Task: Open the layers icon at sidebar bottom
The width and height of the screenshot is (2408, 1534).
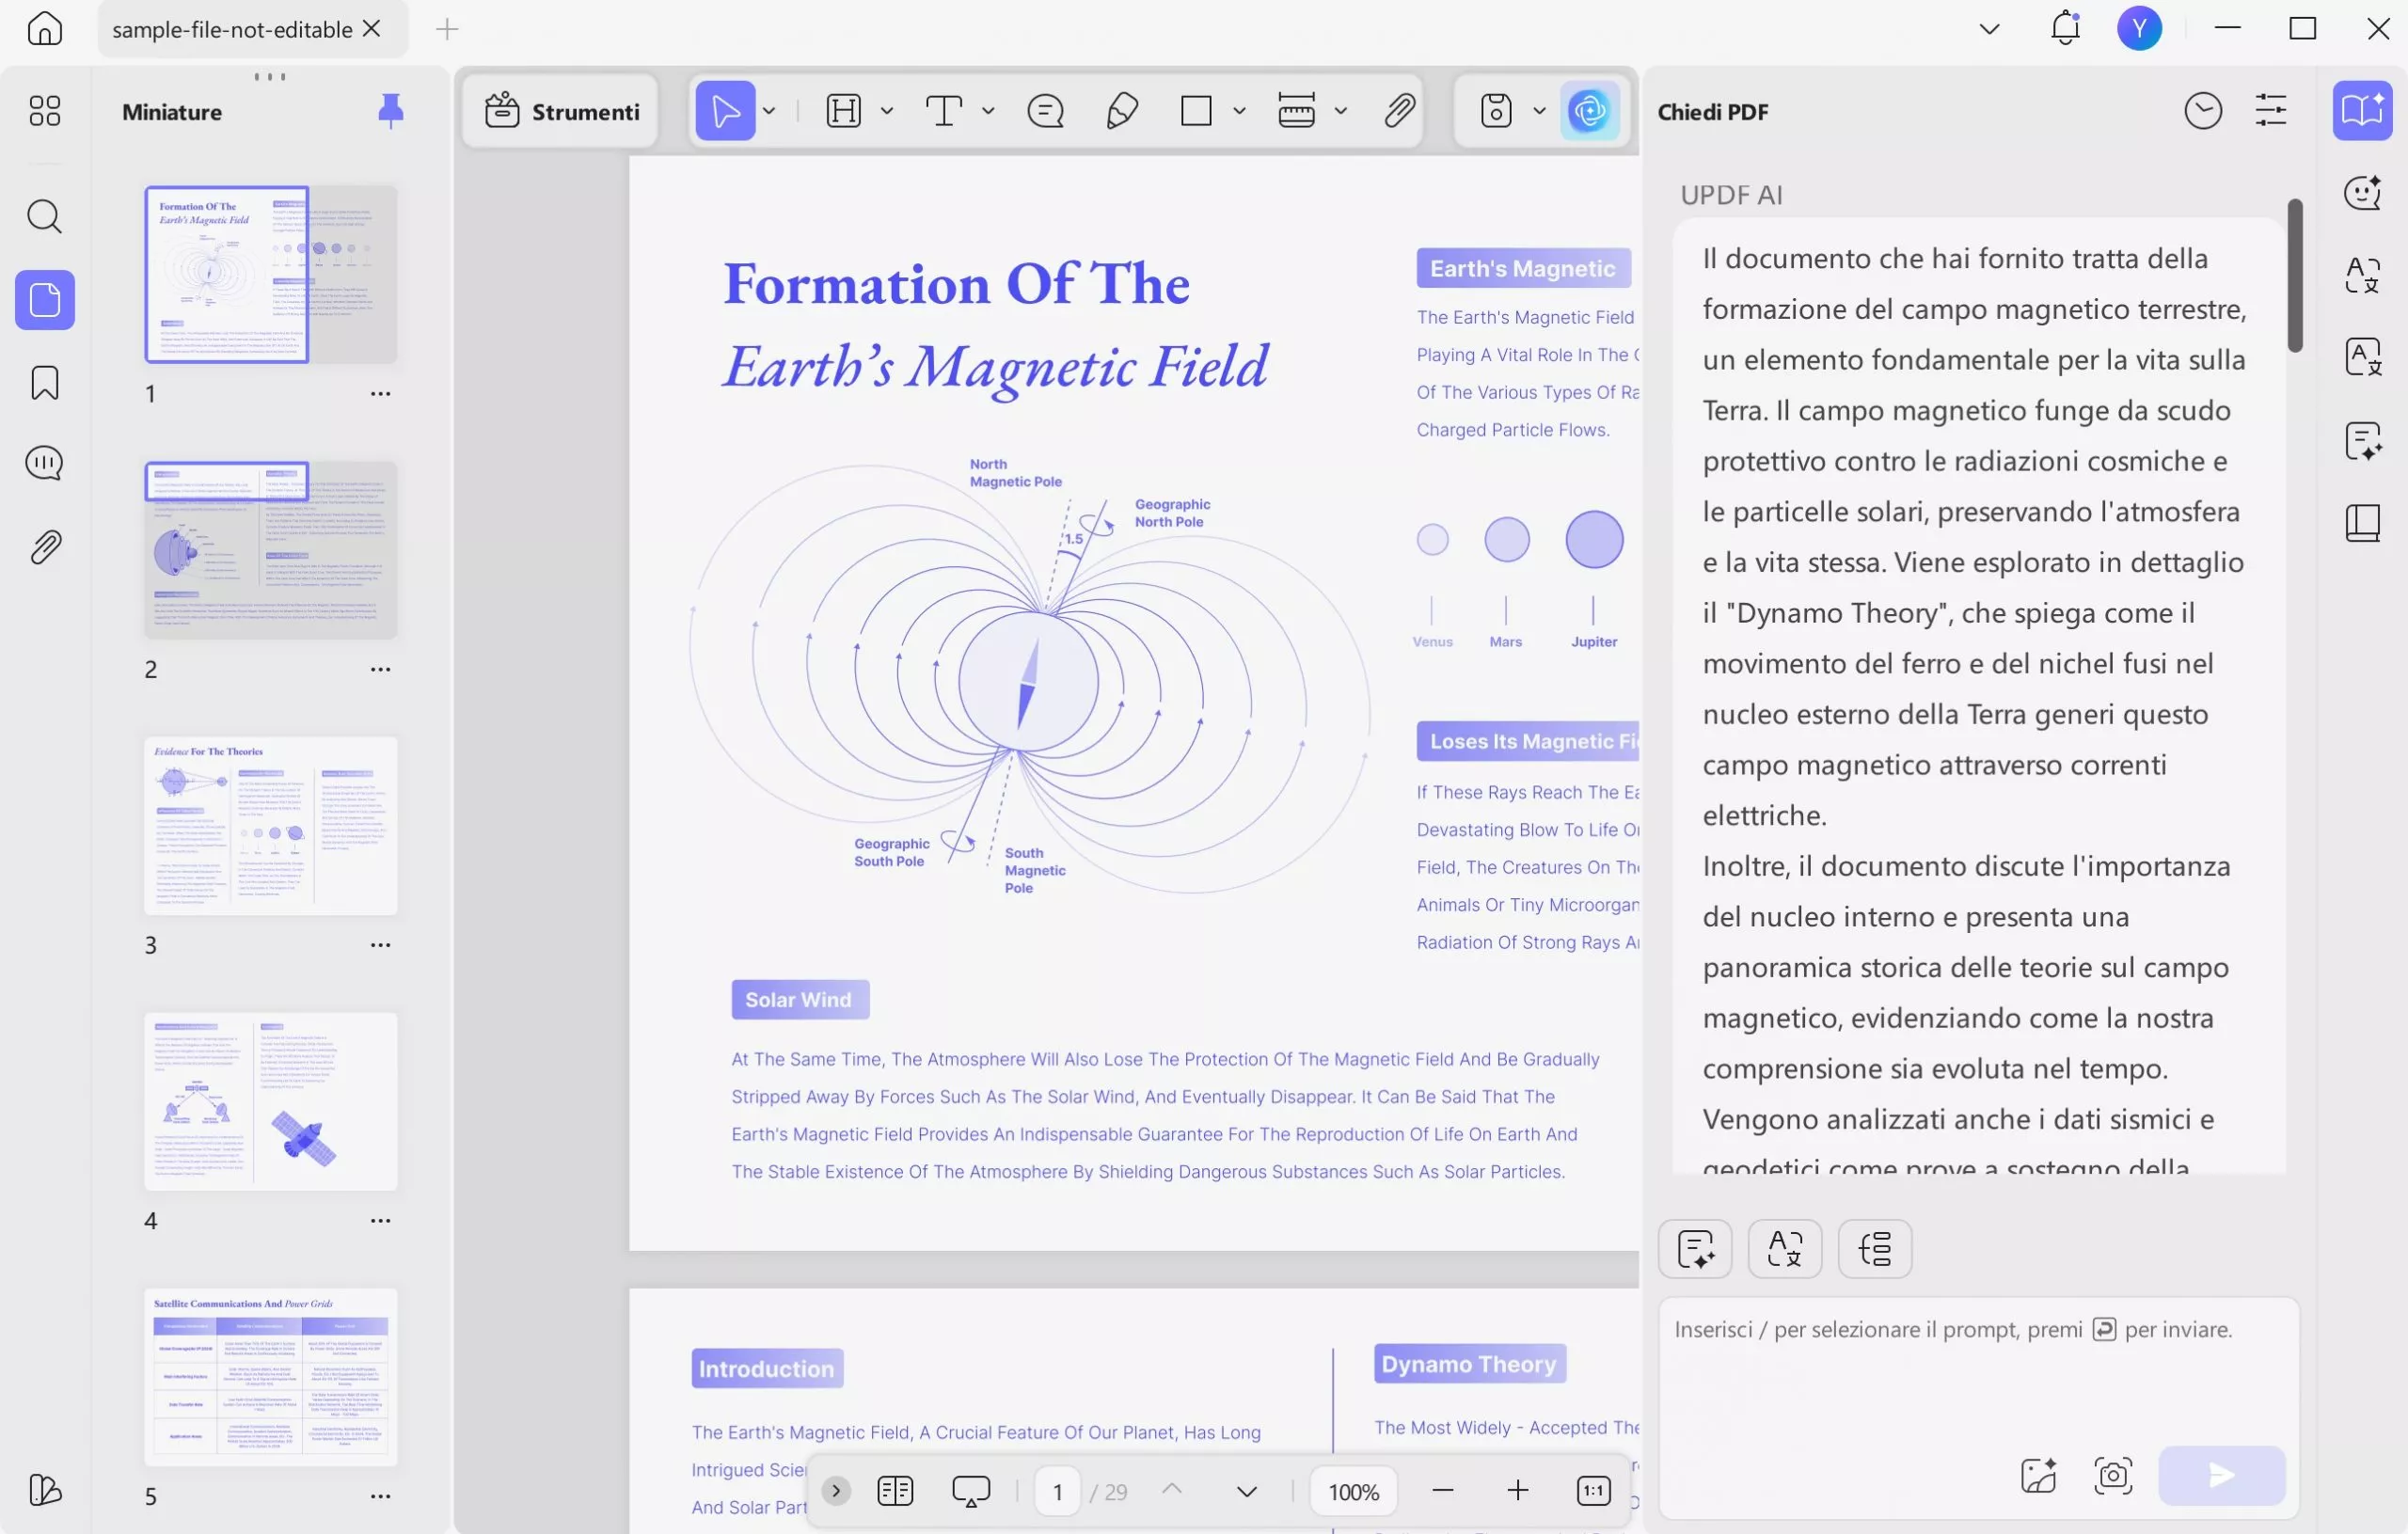Action: pyautogui.click(x=45, y=1490)
